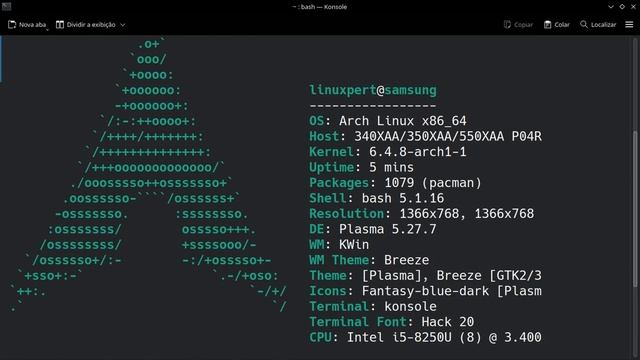Click the OS line Arch Linux x86_64
The height and width of the screenshot is (360, 640).
[388, 121]
